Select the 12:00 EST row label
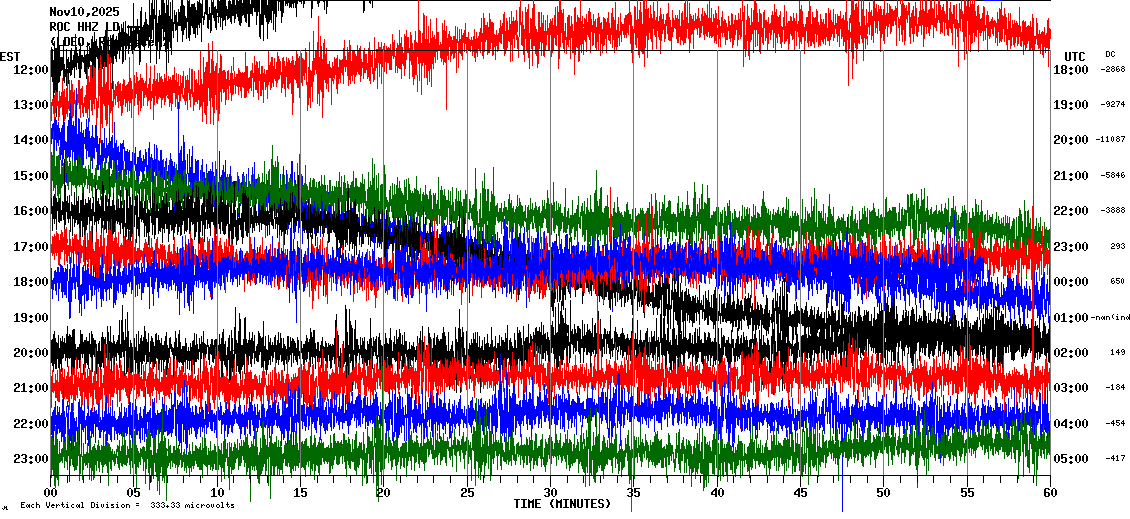The height and width of the screenshot is (519, 1130). [32, 69]
